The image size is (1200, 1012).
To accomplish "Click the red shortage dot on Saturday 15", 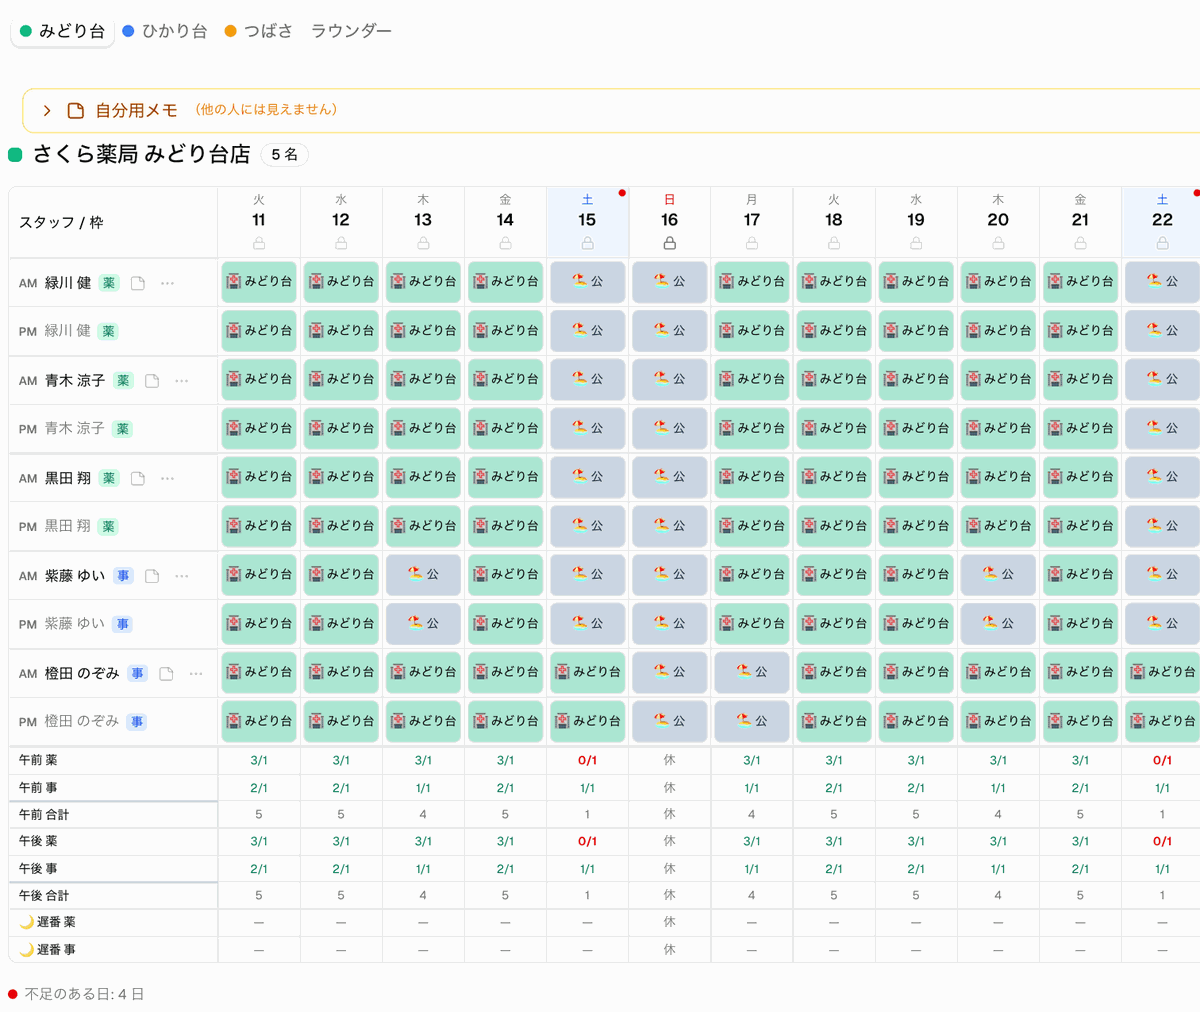I will point(622,193).
